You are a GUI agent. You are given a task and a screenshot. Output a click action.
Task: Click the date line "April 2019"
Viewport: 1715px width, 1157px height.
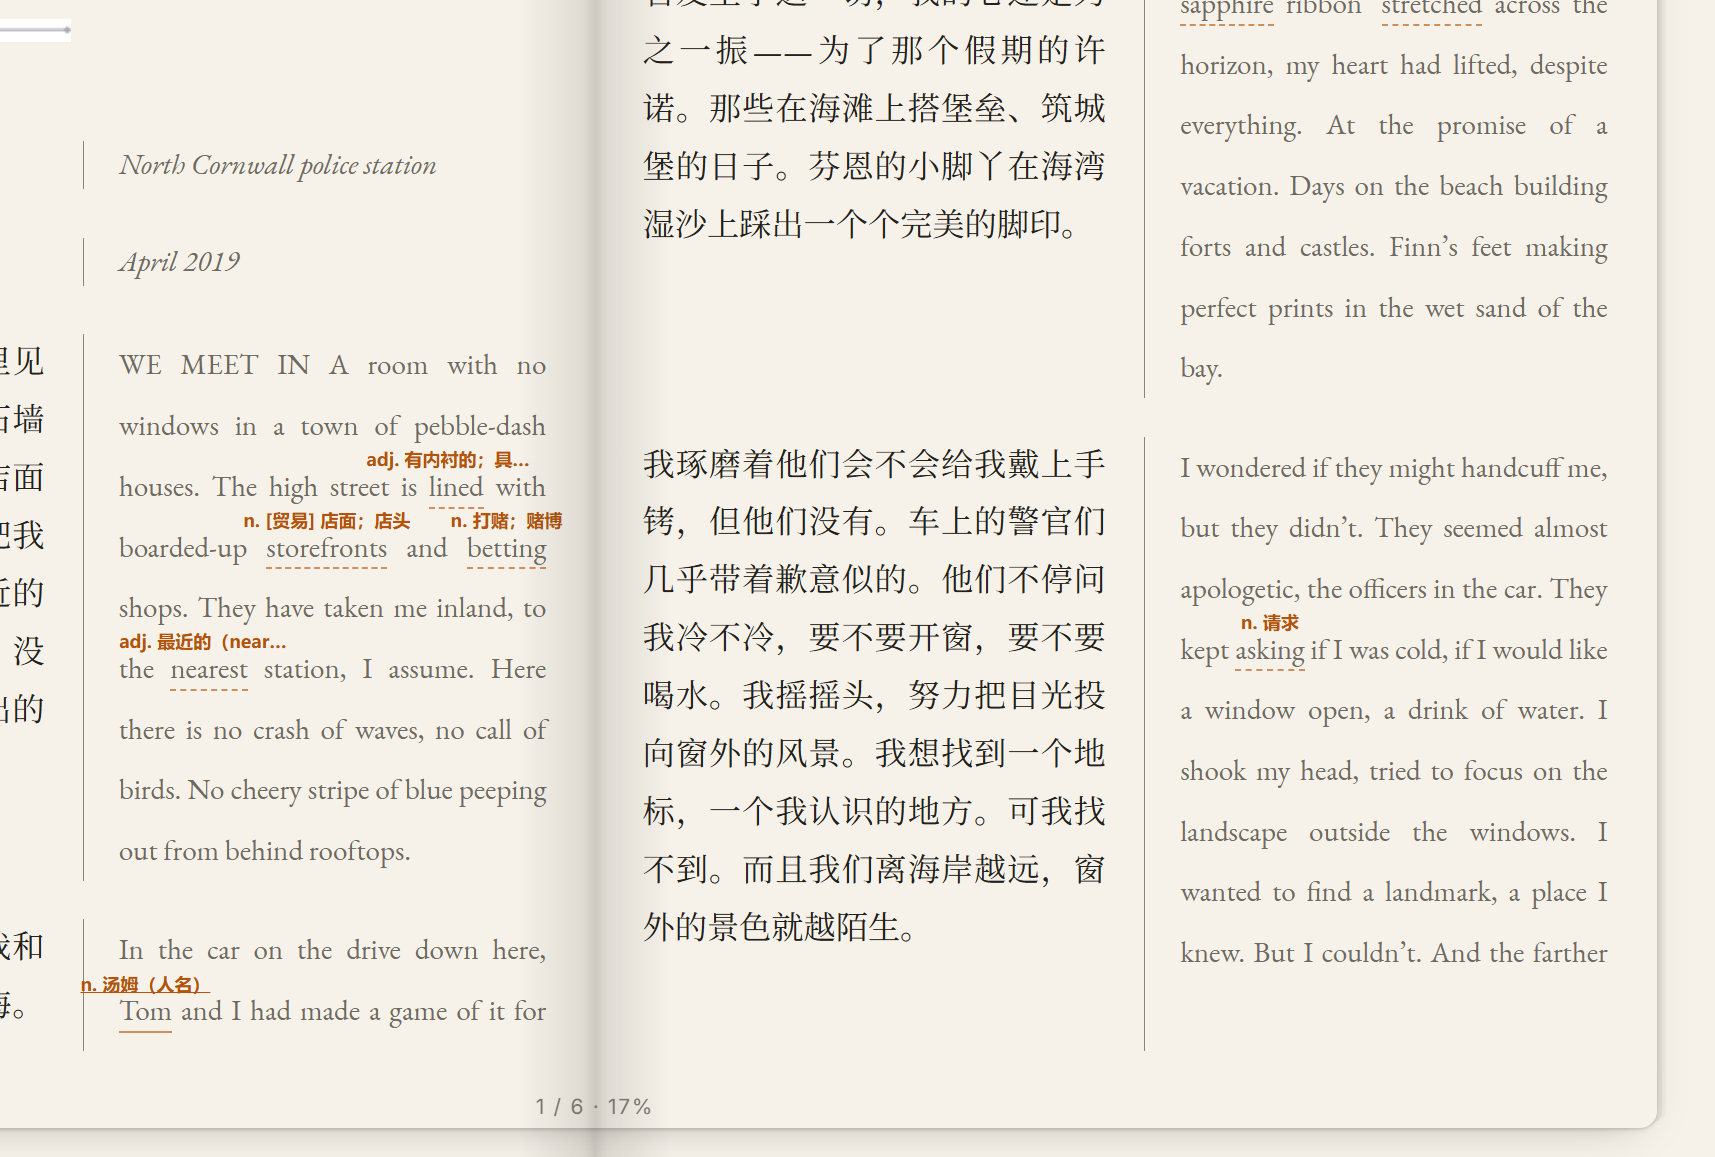click(x=179, y=262)
